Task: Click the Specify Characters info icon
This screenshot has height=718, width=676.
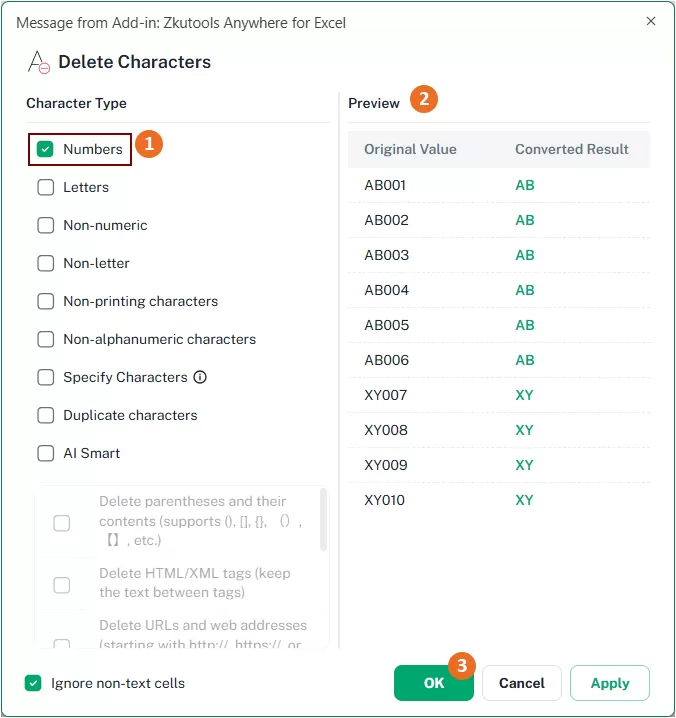Action: tap(200, 377)
